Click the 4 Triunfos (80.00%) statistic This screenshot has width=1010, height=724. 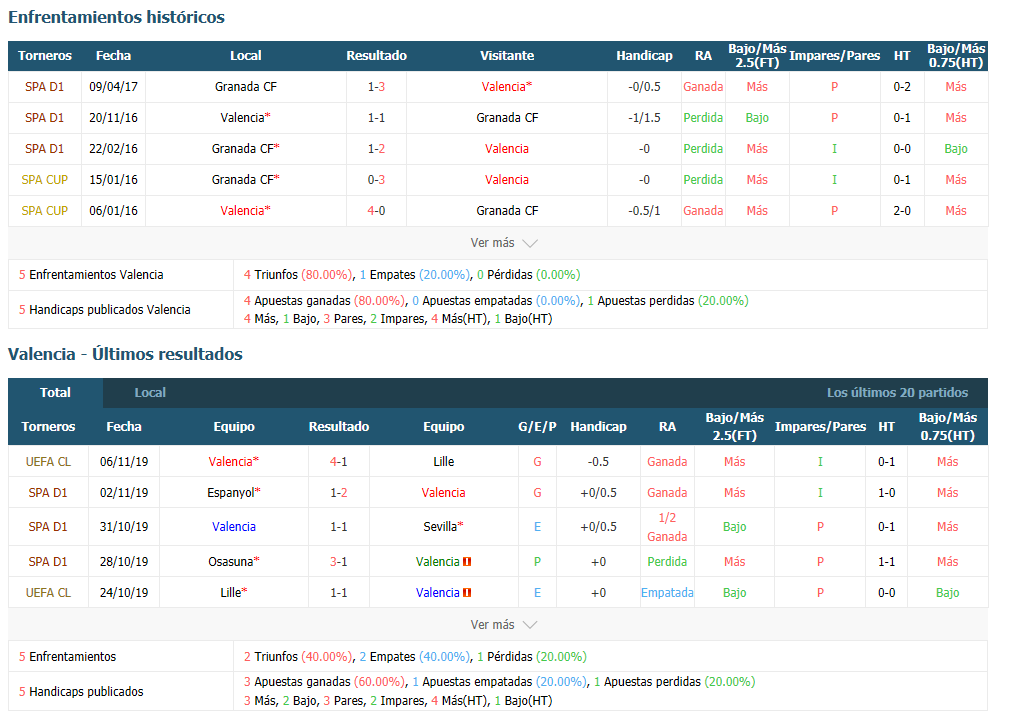pos(298,275)
